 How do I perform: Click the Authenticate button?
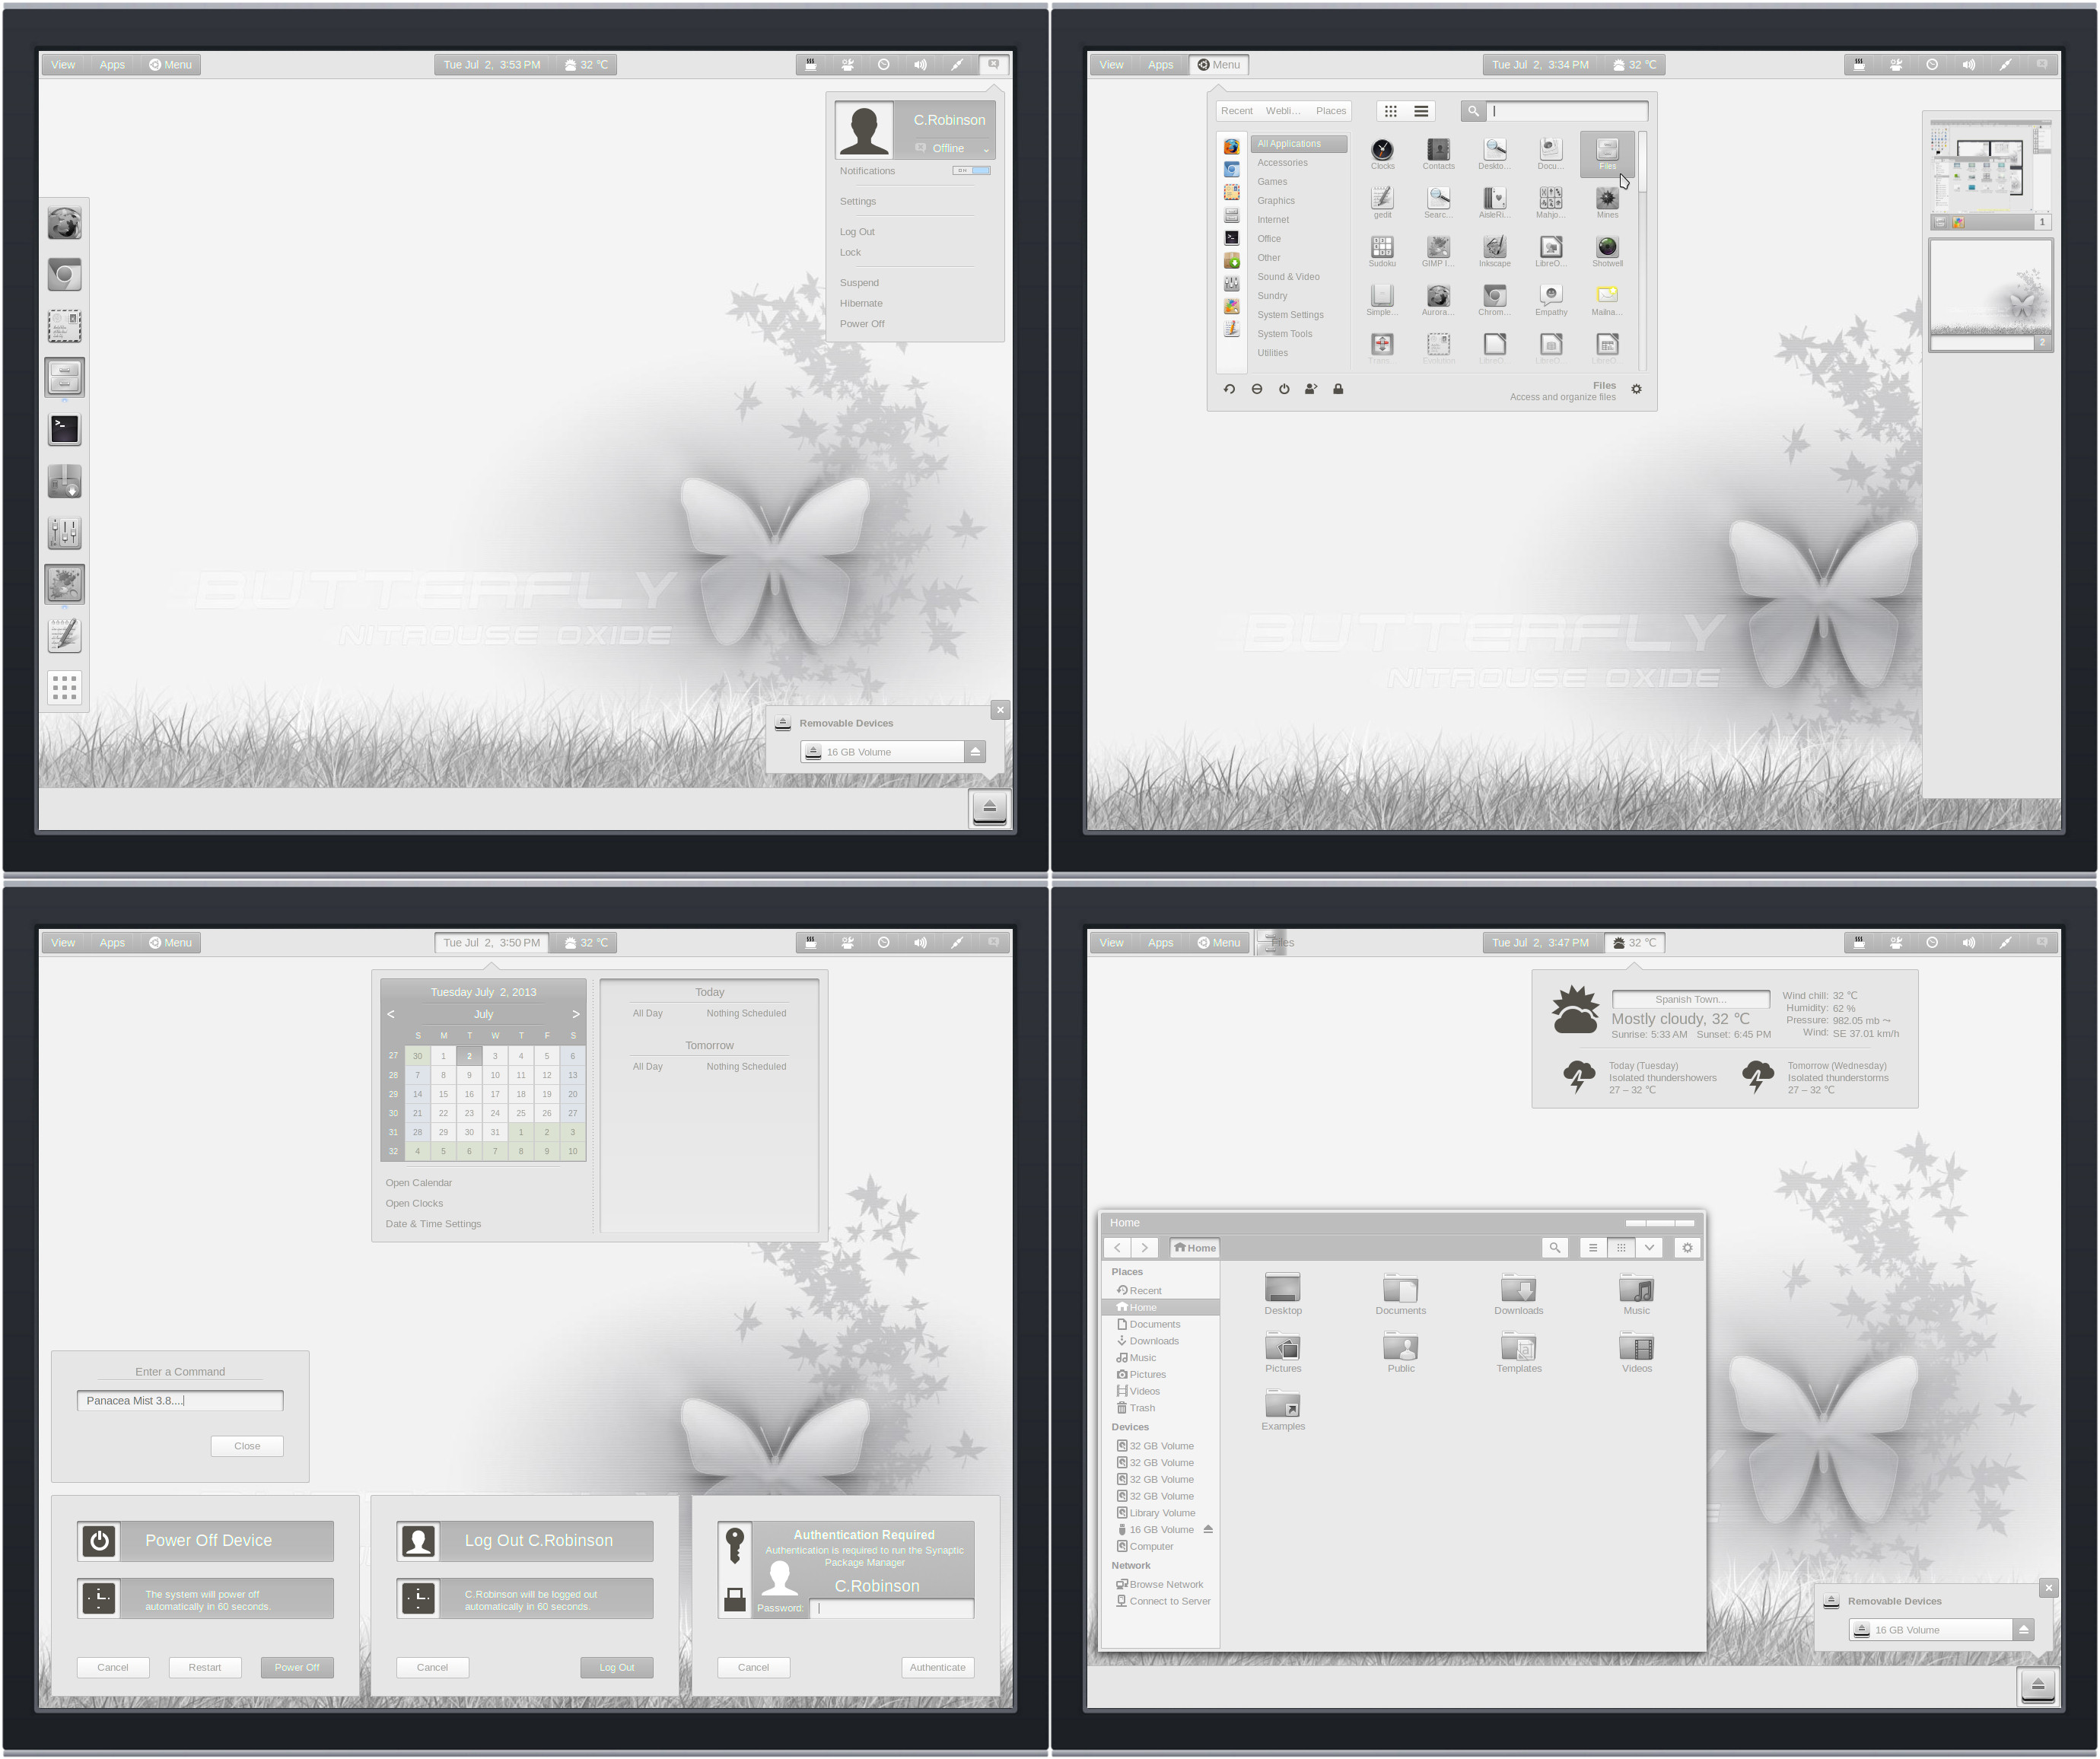click(x=937, y=1667)
